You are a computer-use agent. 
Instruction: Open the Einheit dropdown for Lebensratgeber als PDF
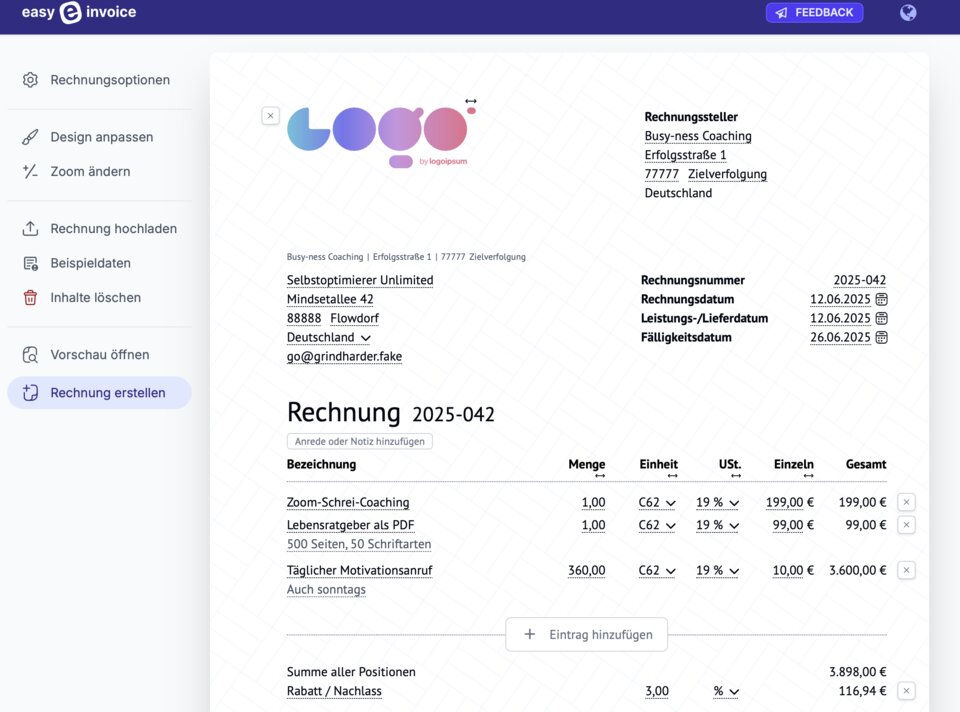[x=657, y=525]
